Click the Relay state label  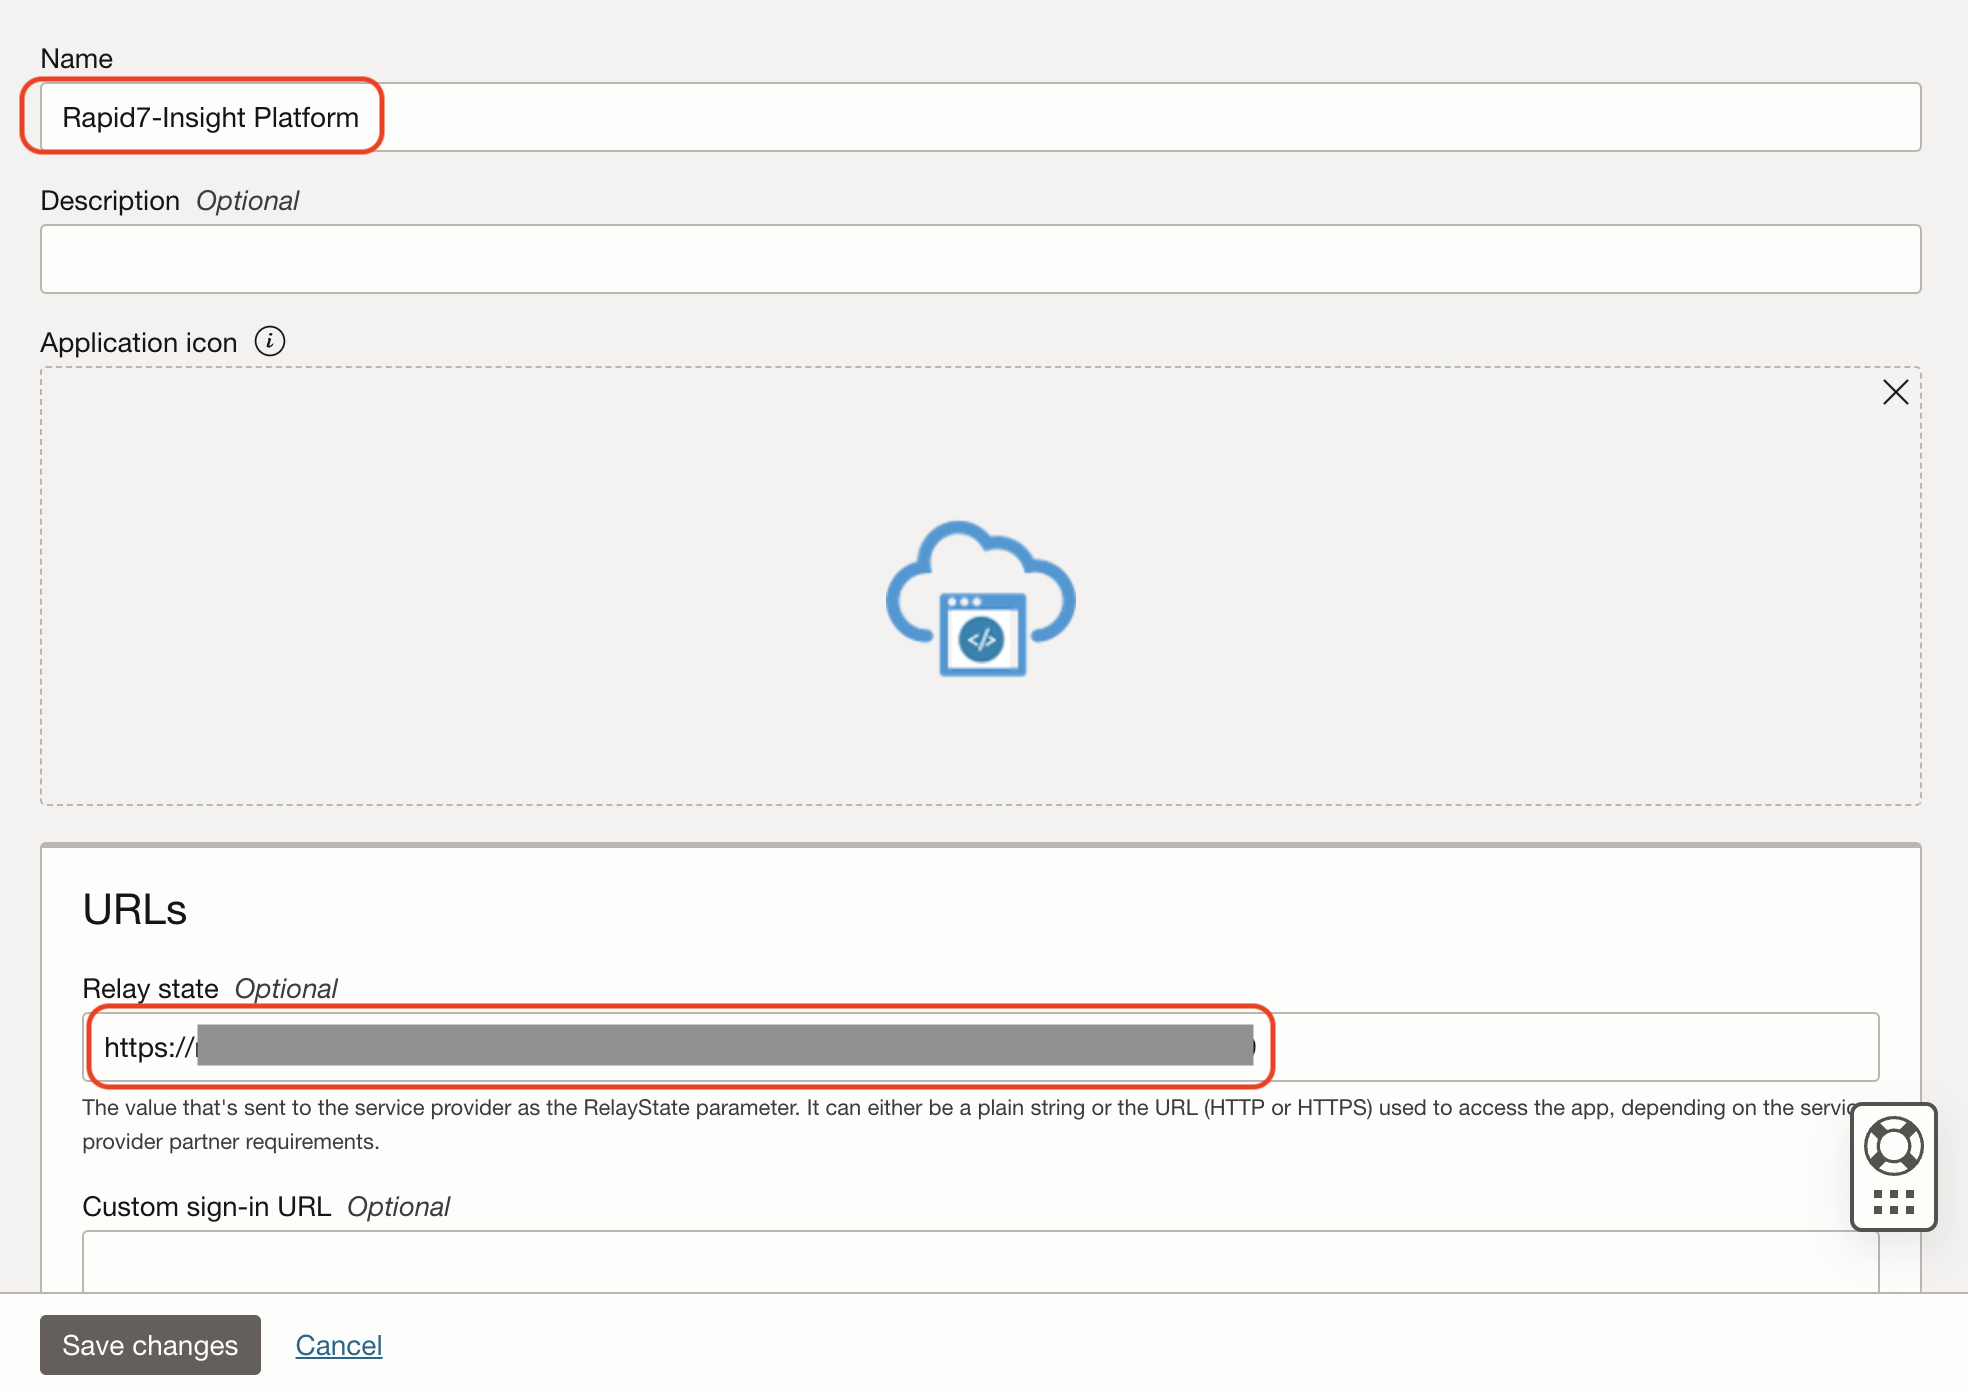point(150,989)
